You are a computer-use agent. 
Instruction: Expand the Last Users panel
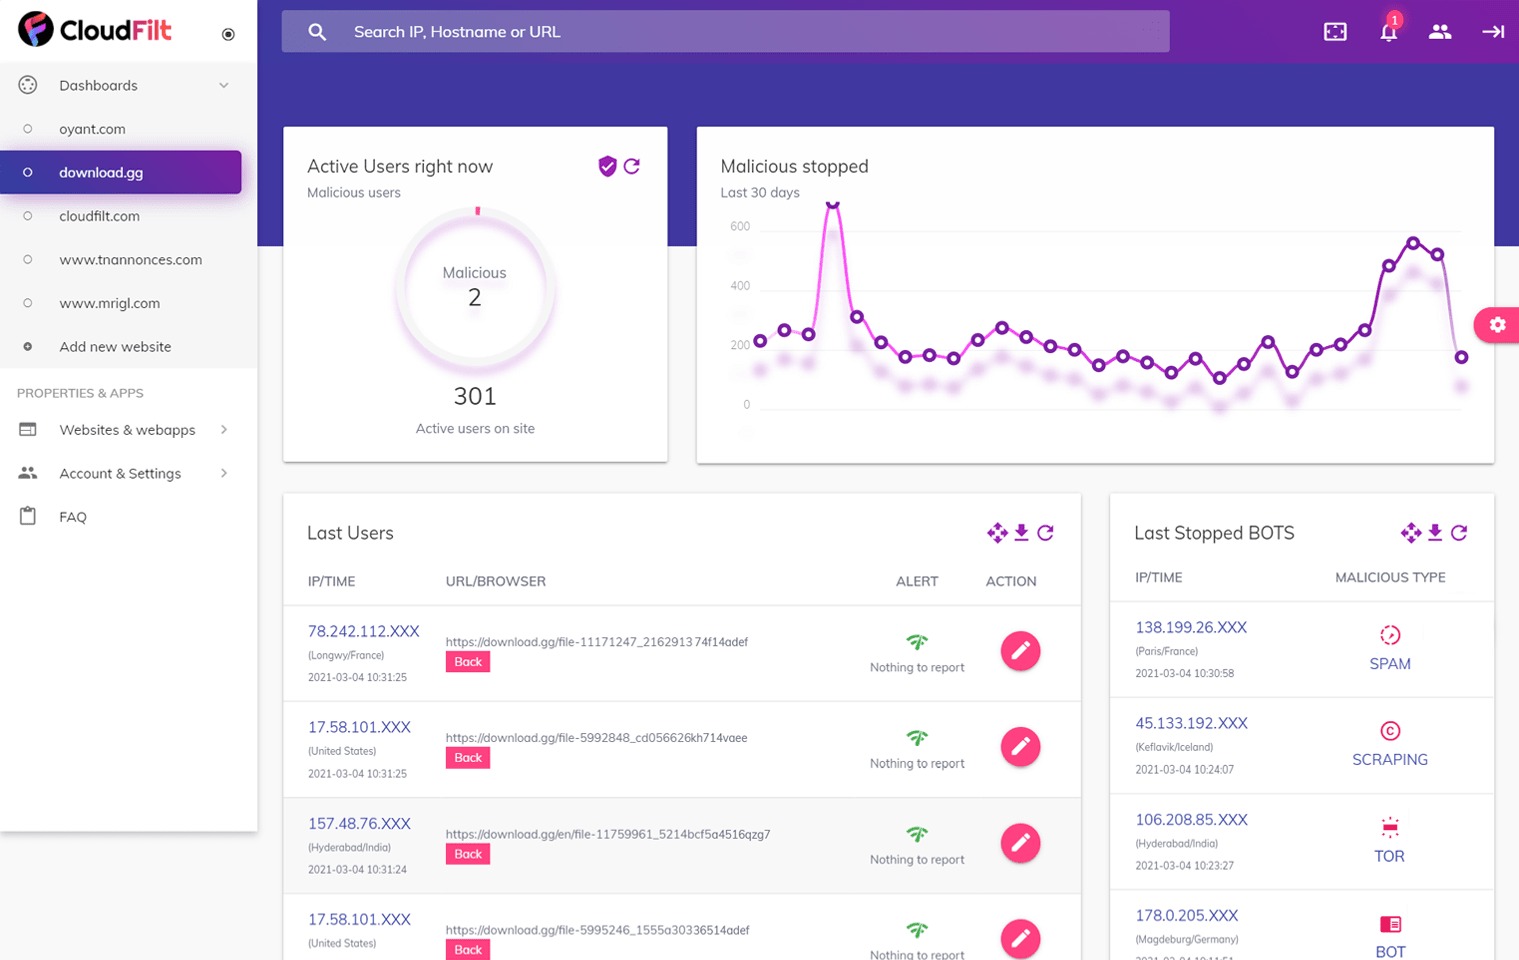point(997,533)
